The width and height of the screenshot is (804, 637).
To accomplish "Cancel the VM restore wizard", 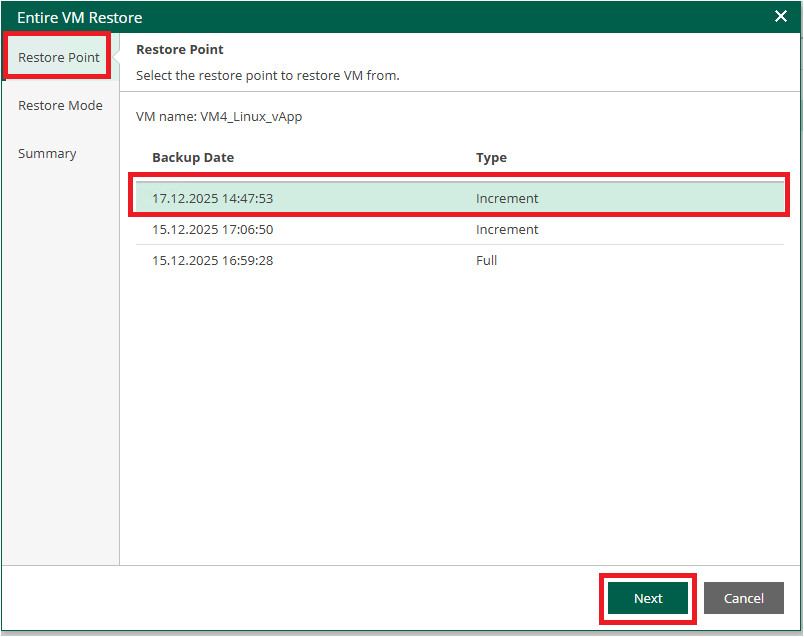I will (x=743, y=598).
